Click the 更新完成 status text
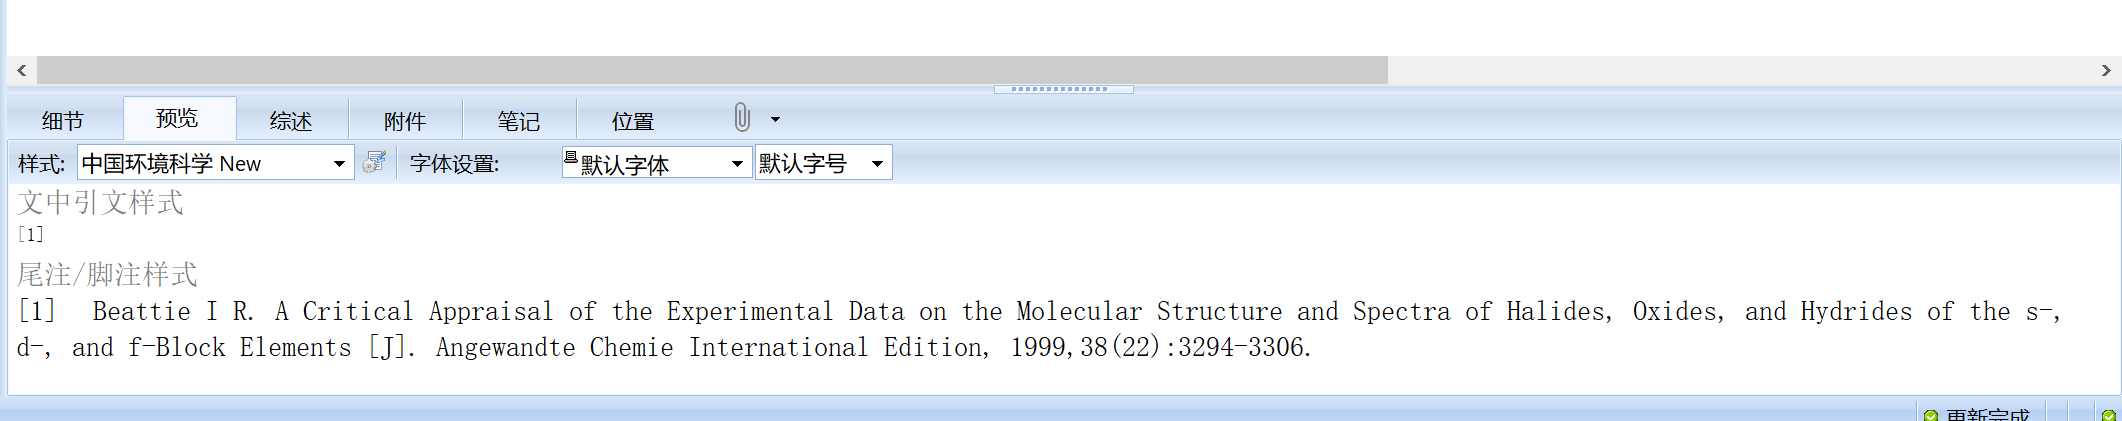Screen dimensions: 2122x421 [x=1988, y=414]
